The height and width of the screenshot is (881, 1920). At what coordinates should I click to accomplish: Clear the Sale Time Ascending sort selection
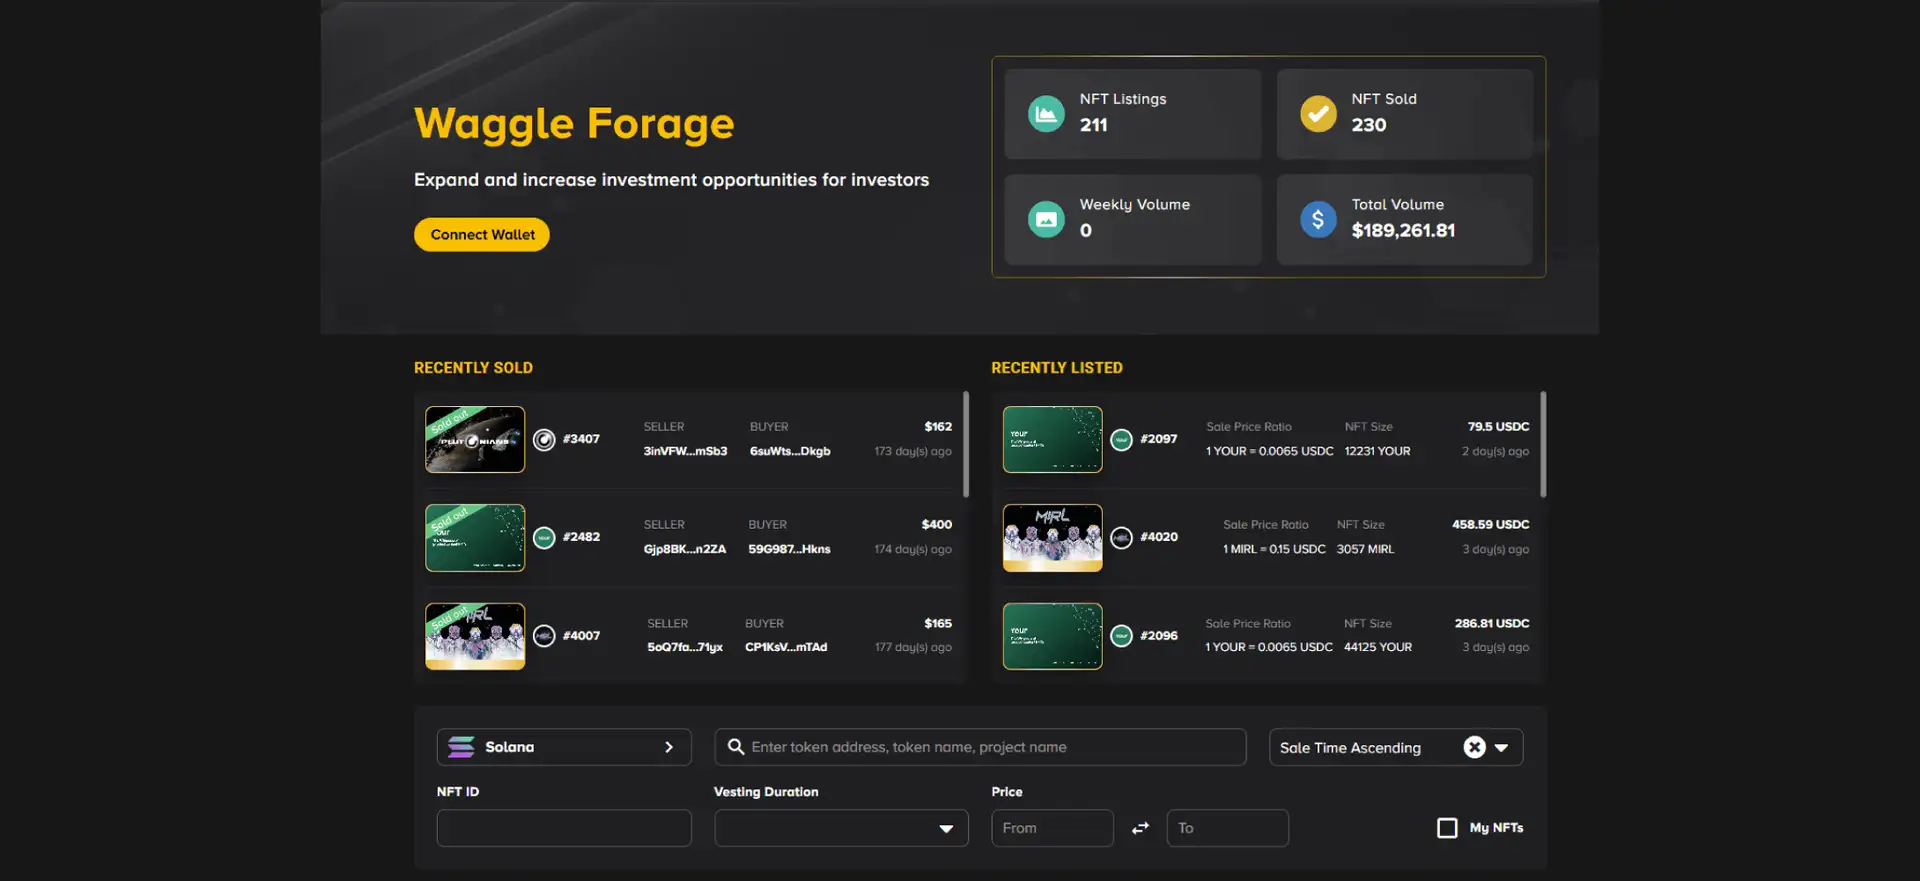1474,747
